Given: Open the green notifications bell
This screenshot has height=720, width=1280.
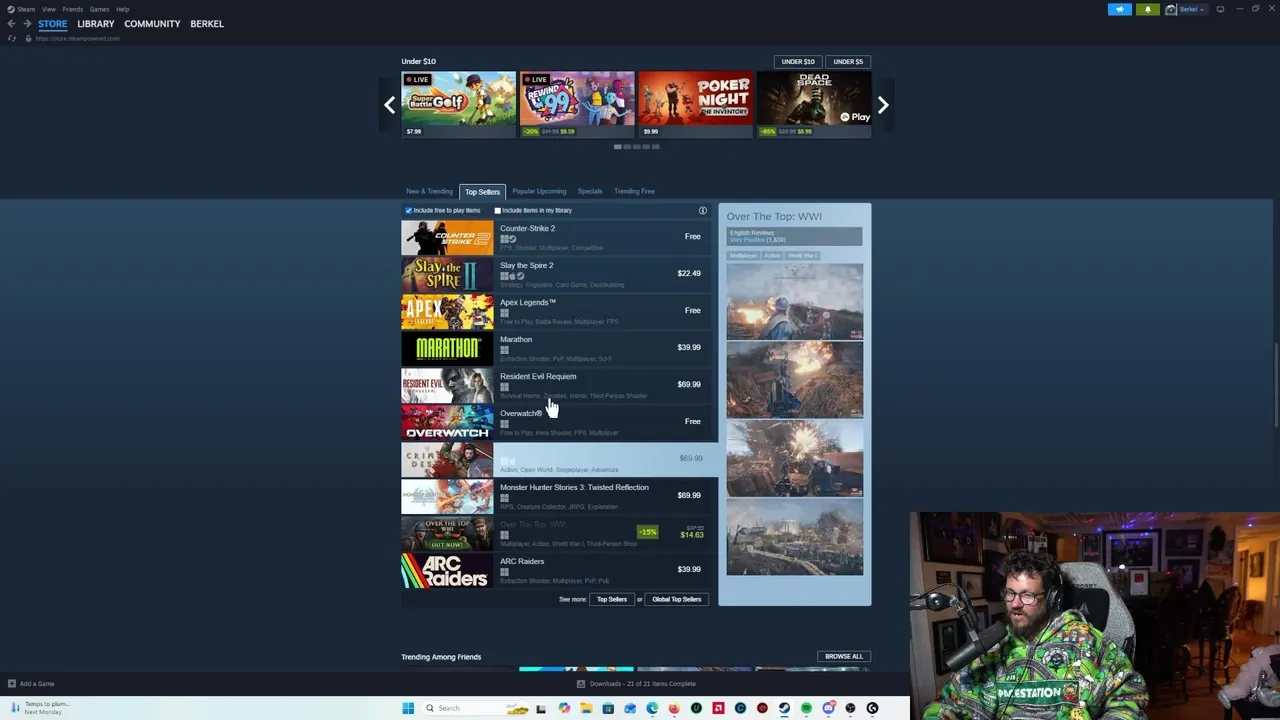Looking at the screenshot, I should pos(1147,9).
